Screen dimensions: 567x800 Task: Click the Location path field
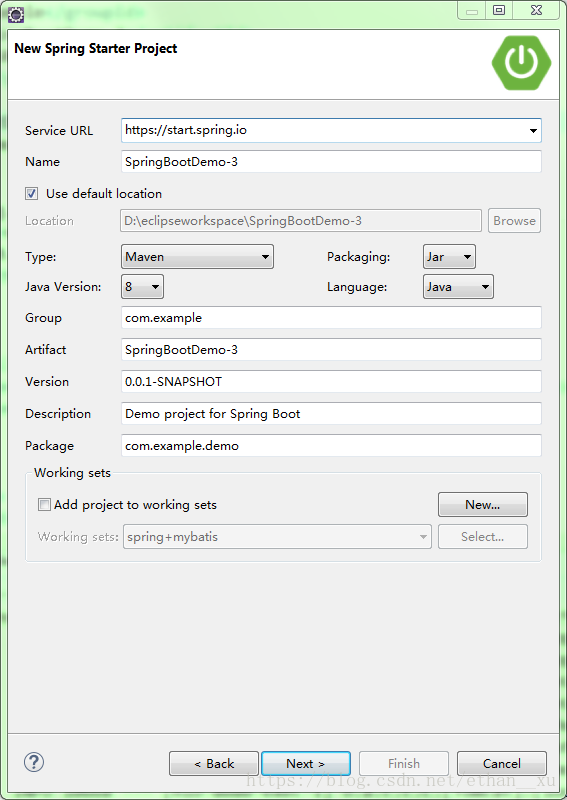pos(301,221)
